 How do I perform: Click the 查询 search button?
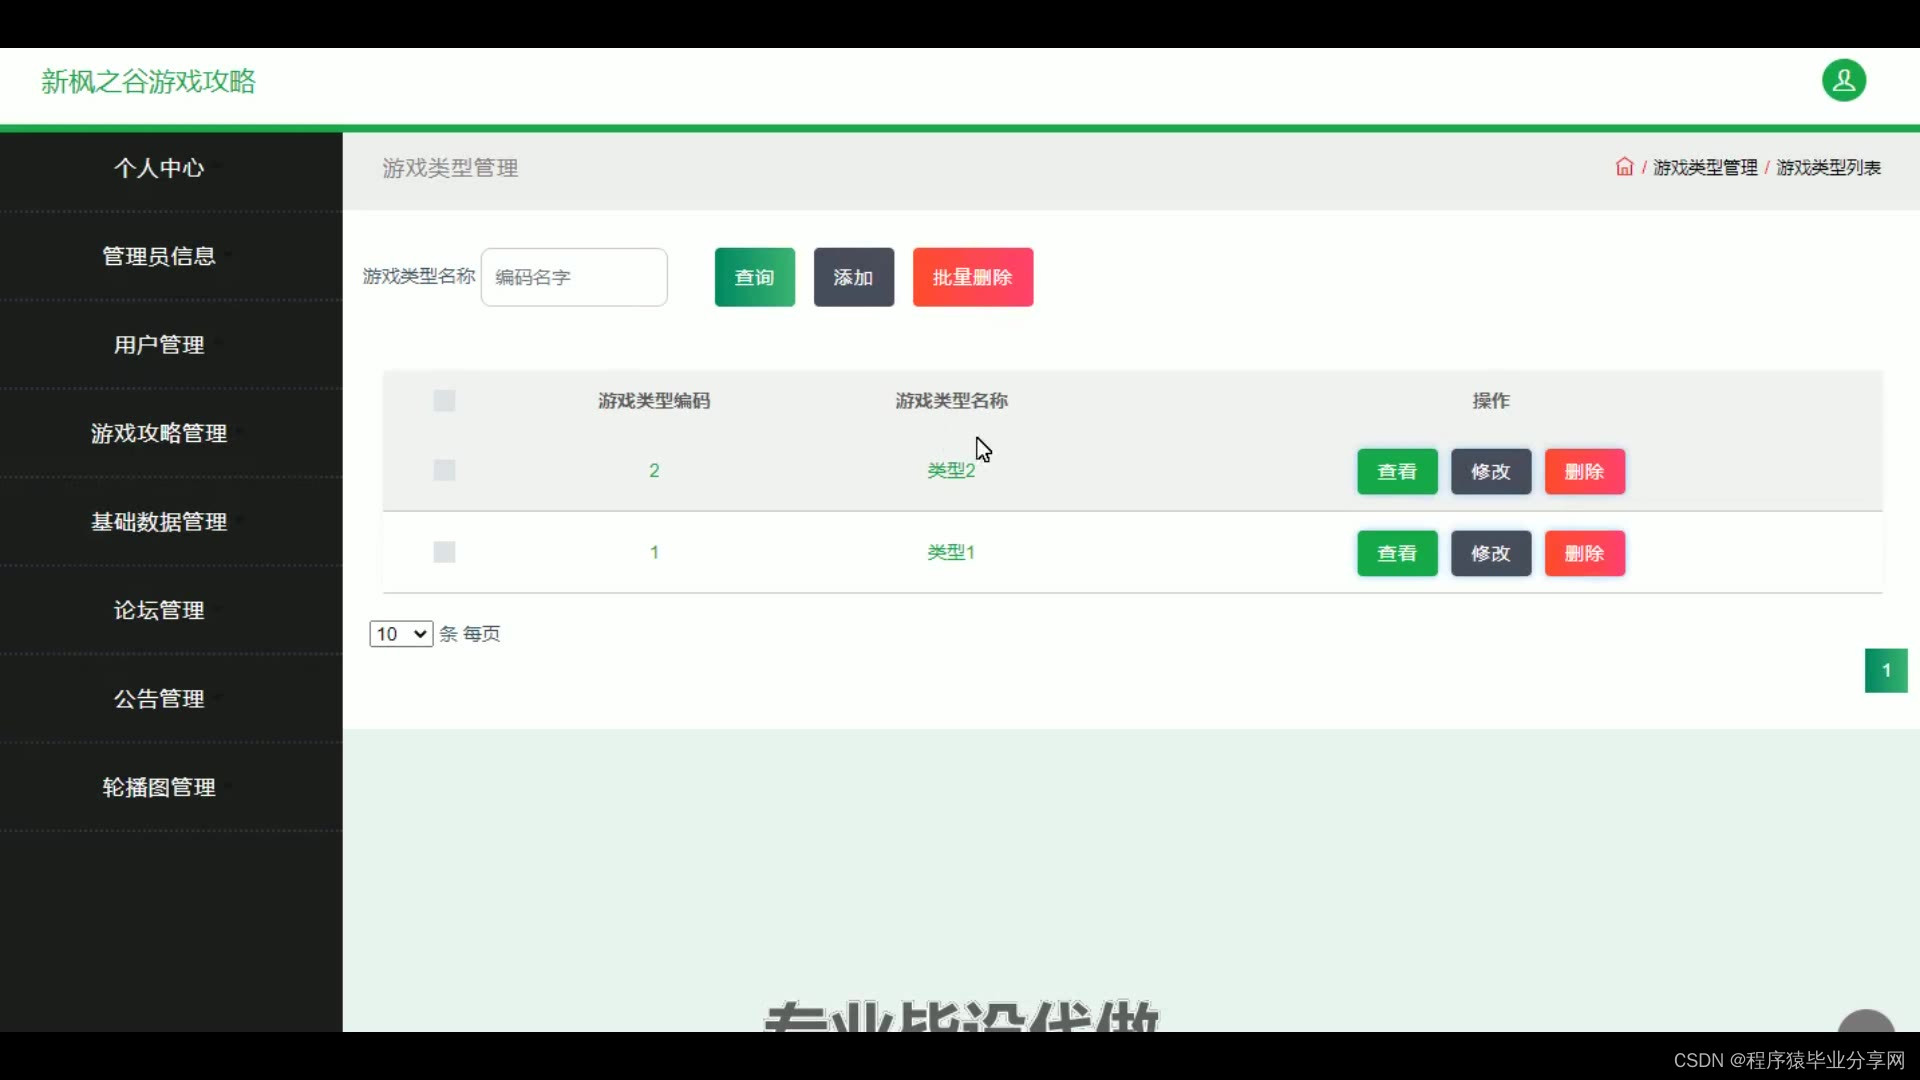coord(754,277)
